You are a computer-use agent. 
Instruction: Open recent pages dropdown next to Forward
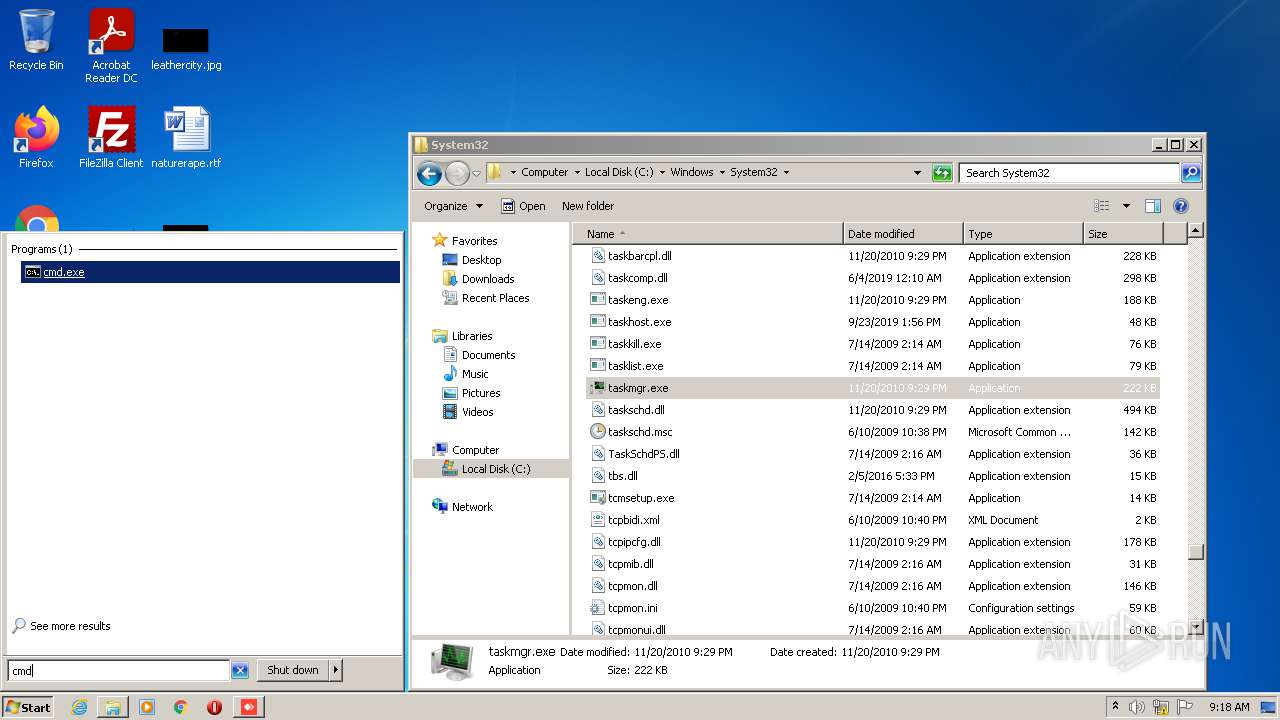click(477, 173)
